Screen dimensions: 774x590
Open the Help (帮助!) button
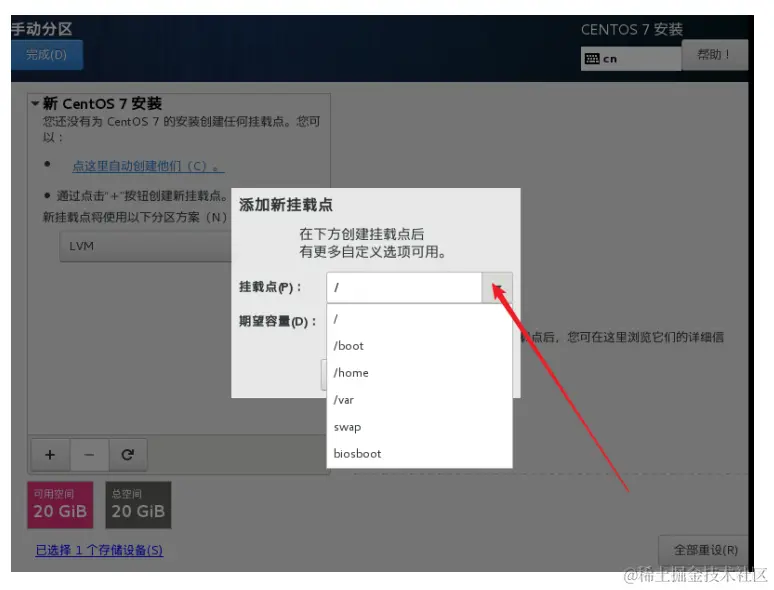[x=714, y=55]
